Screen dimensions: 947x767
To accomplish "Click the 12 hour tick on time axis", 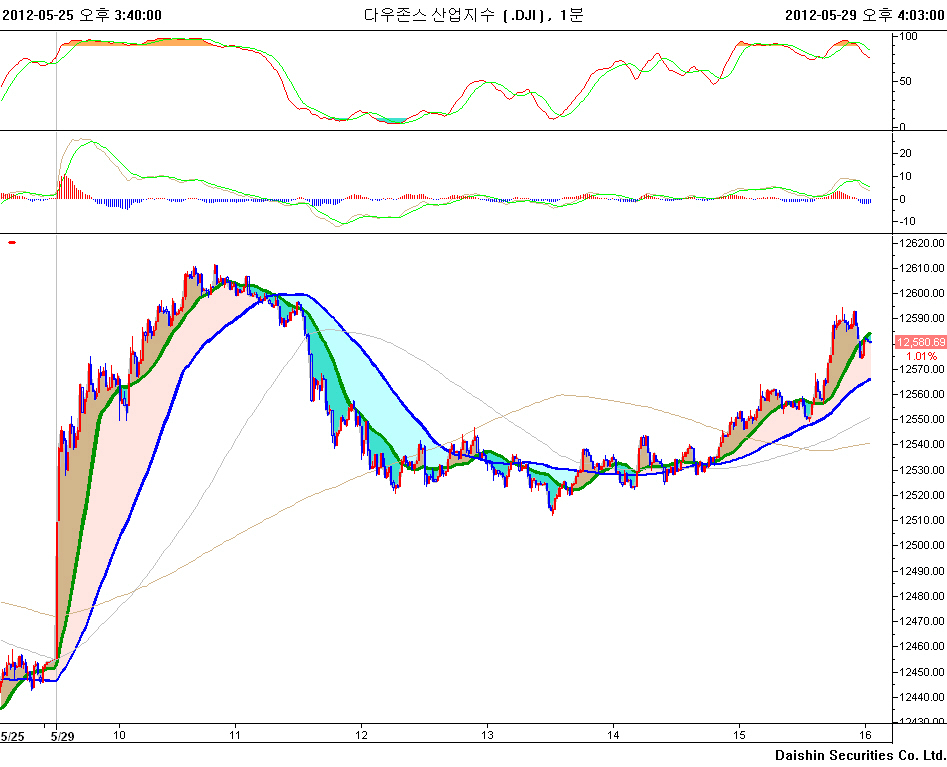I will (x=361, y=736).
